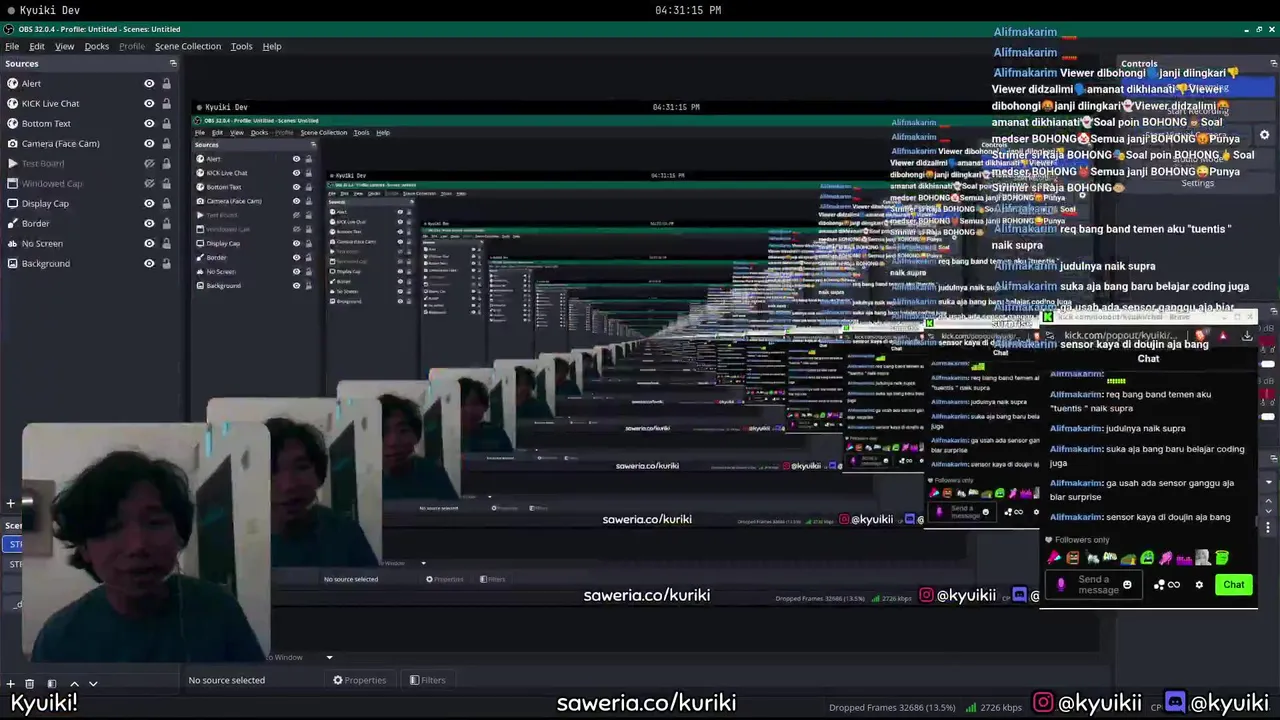Click the channel points infinity icon

(x=1174, y=585)
